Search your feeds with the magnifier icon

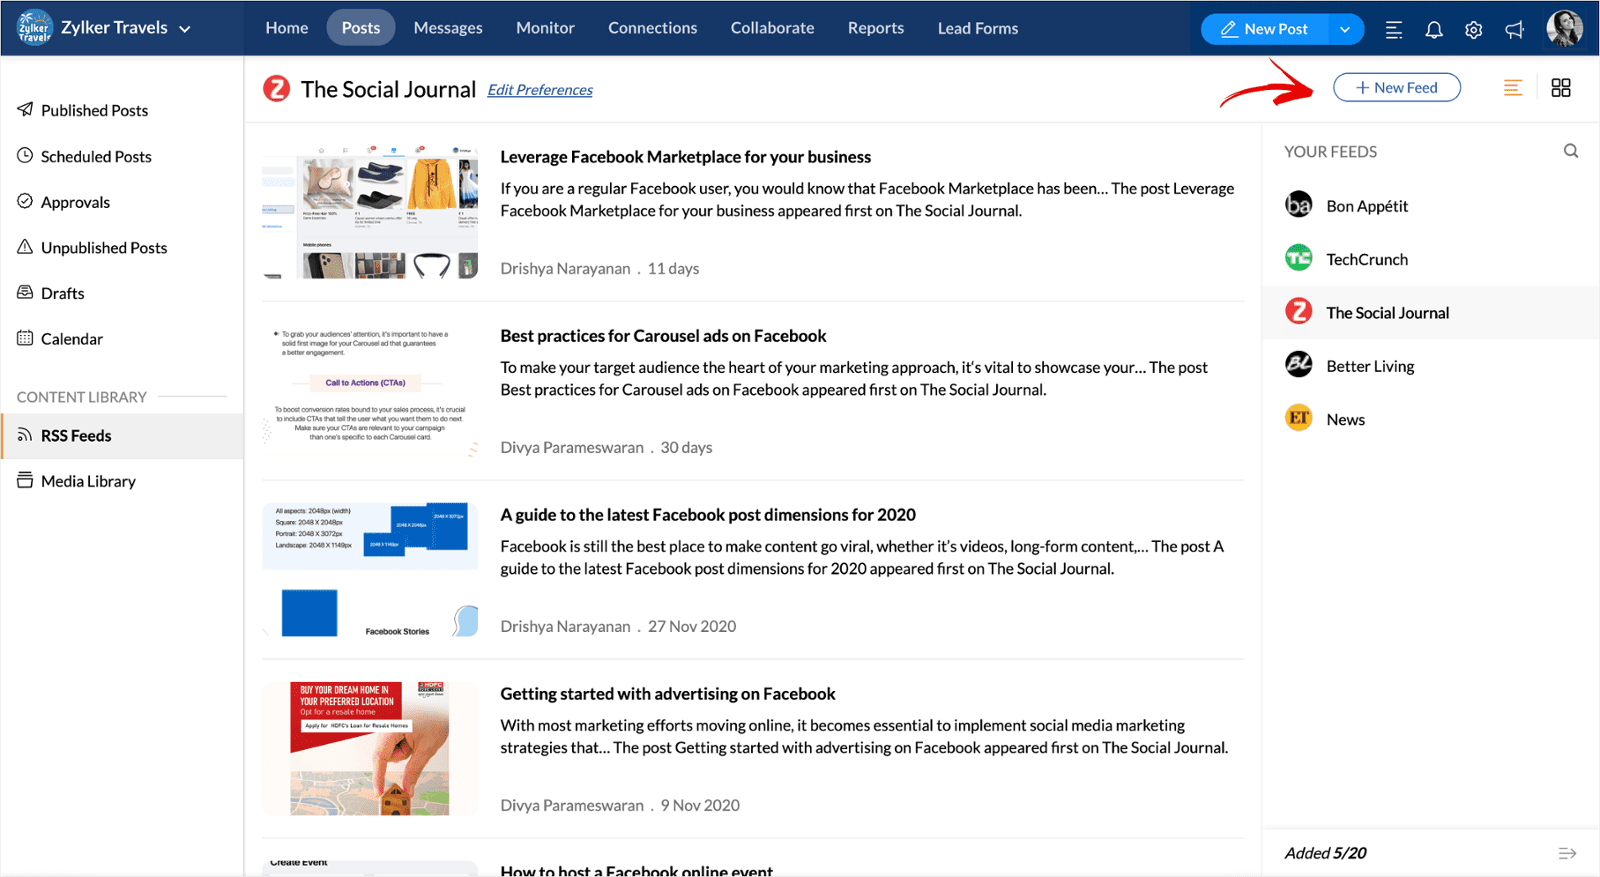(1571, 151)
